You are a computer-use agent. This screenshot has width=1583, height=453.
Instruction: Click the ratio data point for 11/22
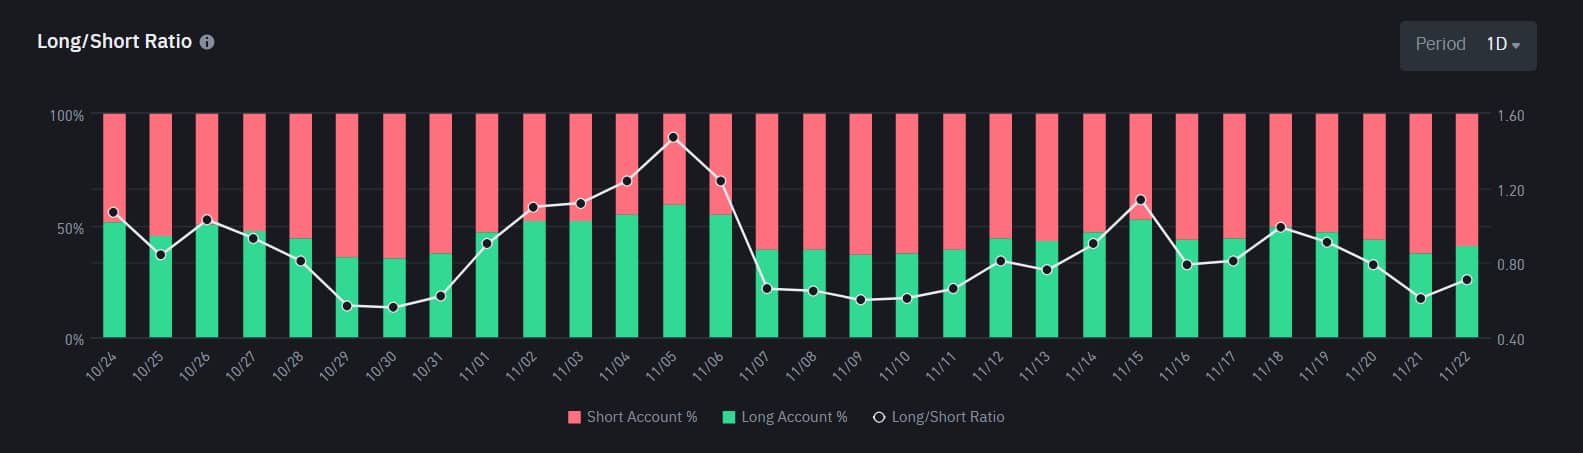tap(1467, 280)
